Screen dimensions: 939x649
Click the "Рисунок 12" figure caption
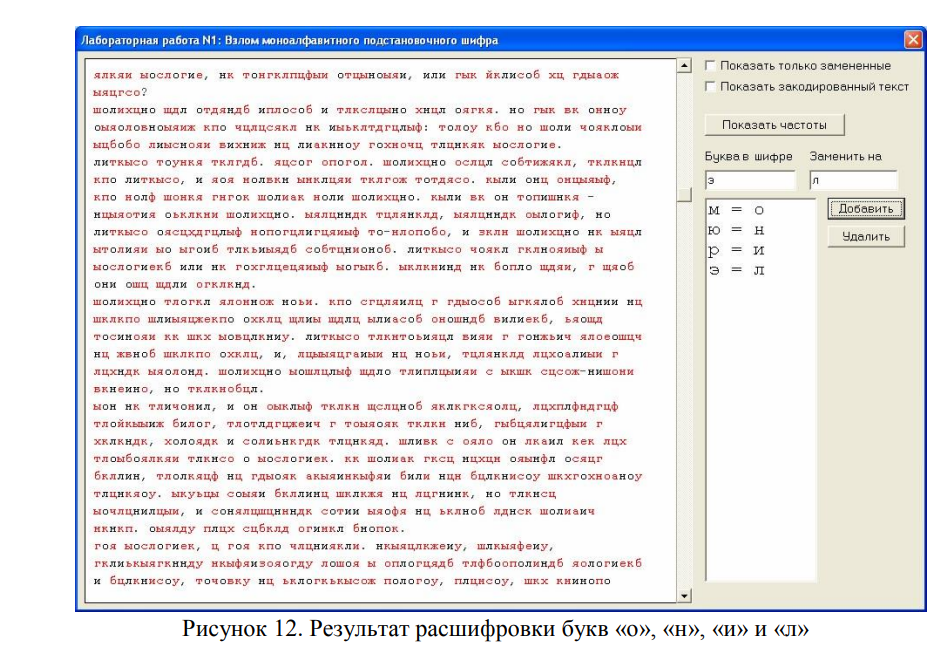tap(494, 631)
